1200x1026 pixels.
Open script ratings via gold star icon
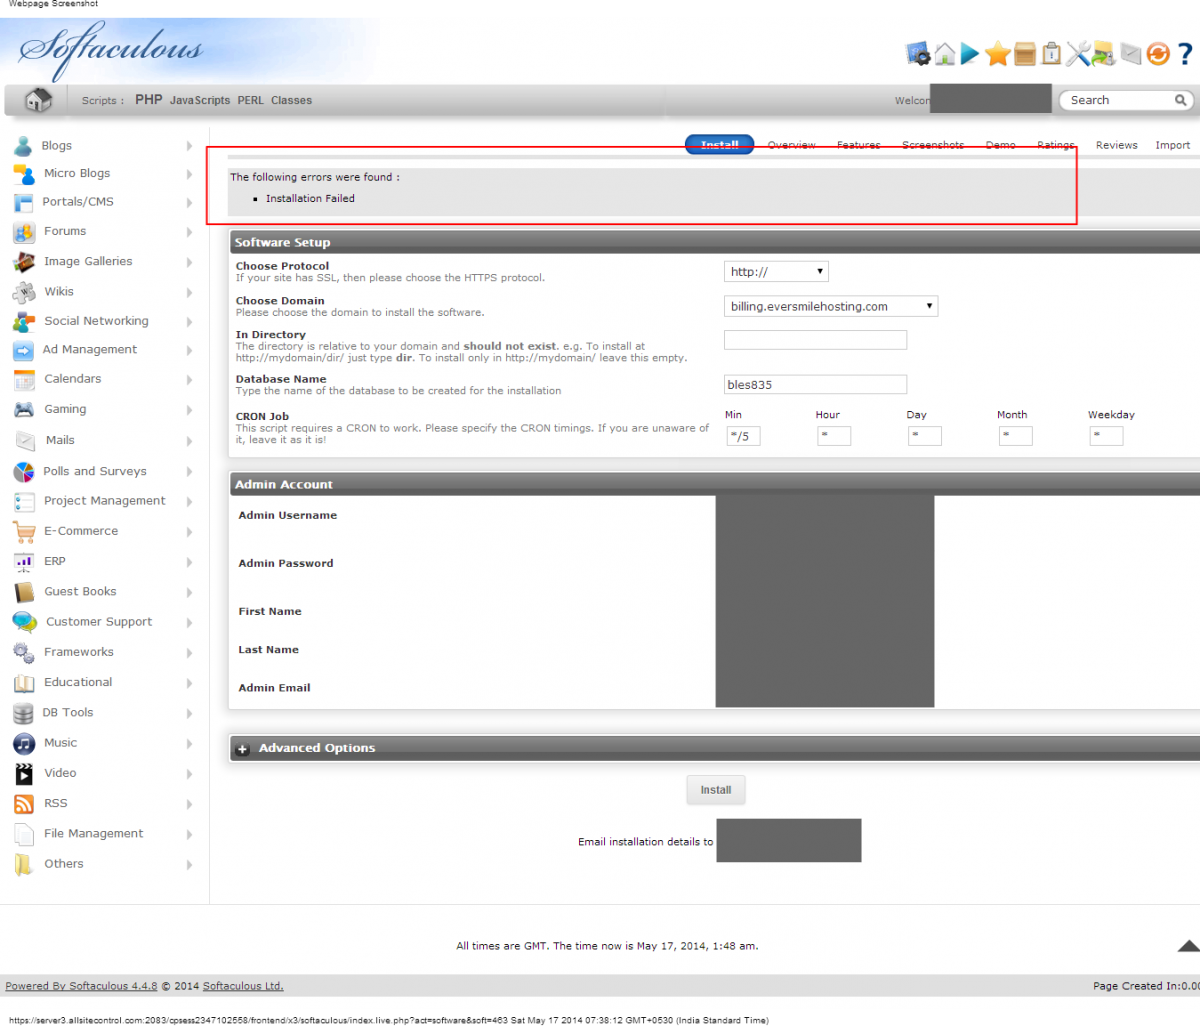997,53
